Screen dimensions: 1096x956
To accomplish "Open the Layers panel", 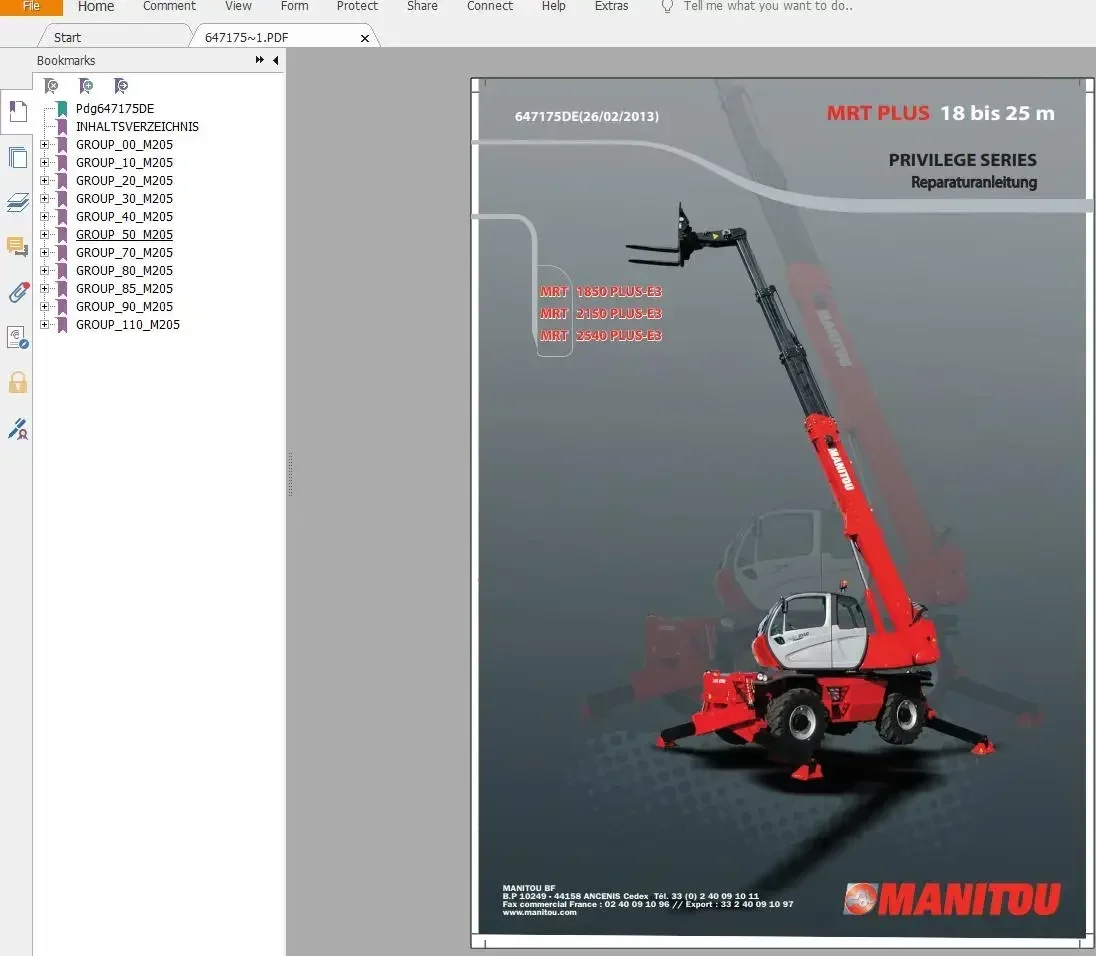I will (x=17, y=203).
